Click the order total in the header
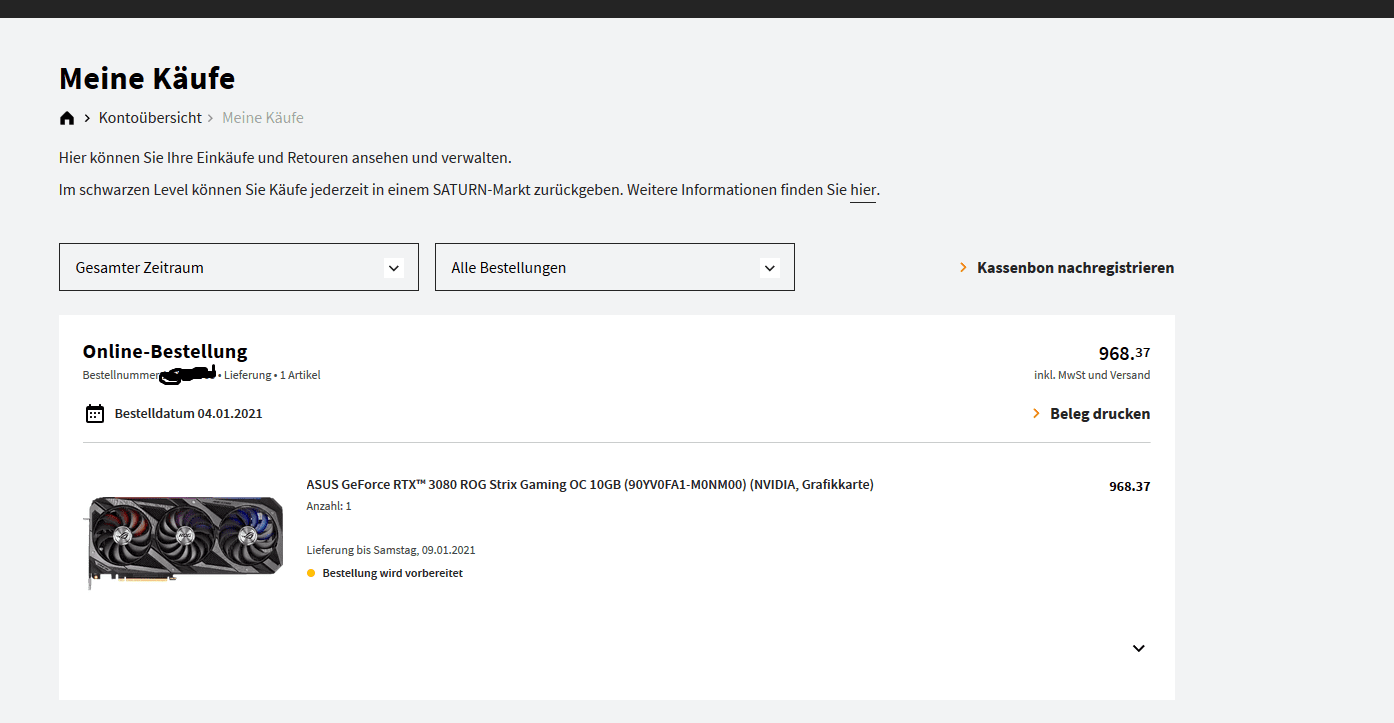The image size is (1394, 723). [x=1124, y=353]
